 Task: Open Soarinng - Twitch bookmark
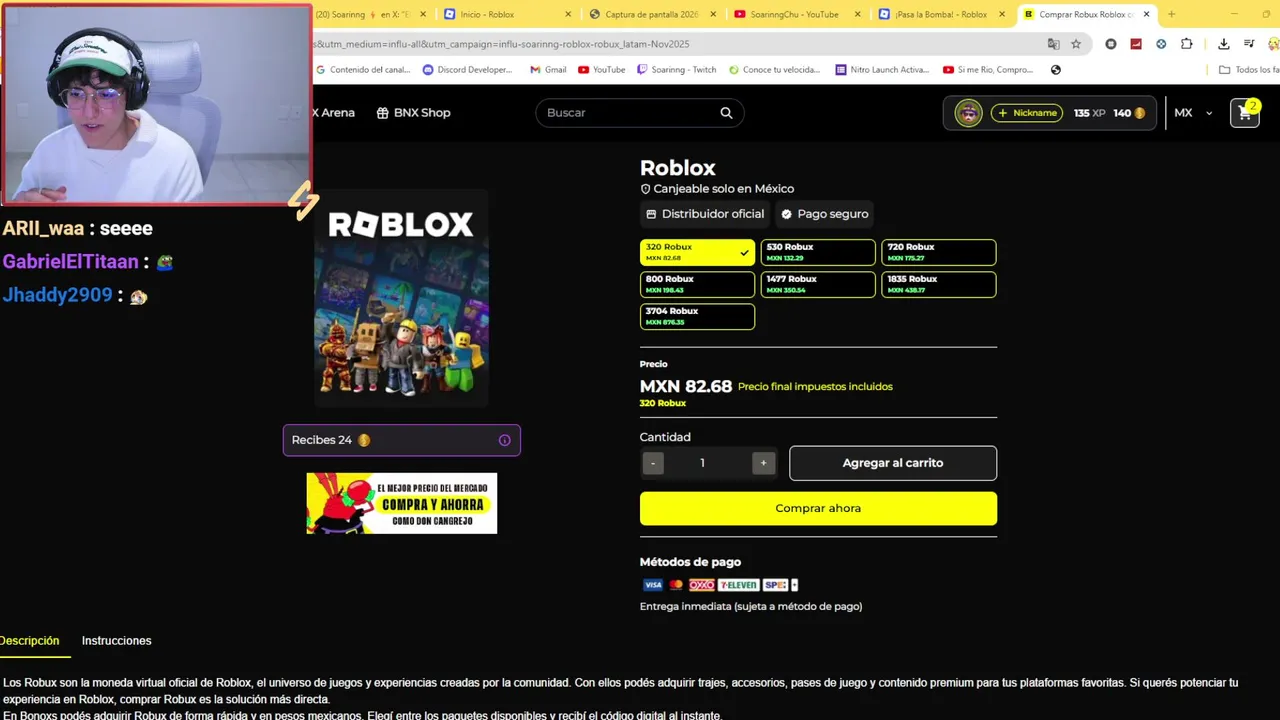[x=677, y=70]
